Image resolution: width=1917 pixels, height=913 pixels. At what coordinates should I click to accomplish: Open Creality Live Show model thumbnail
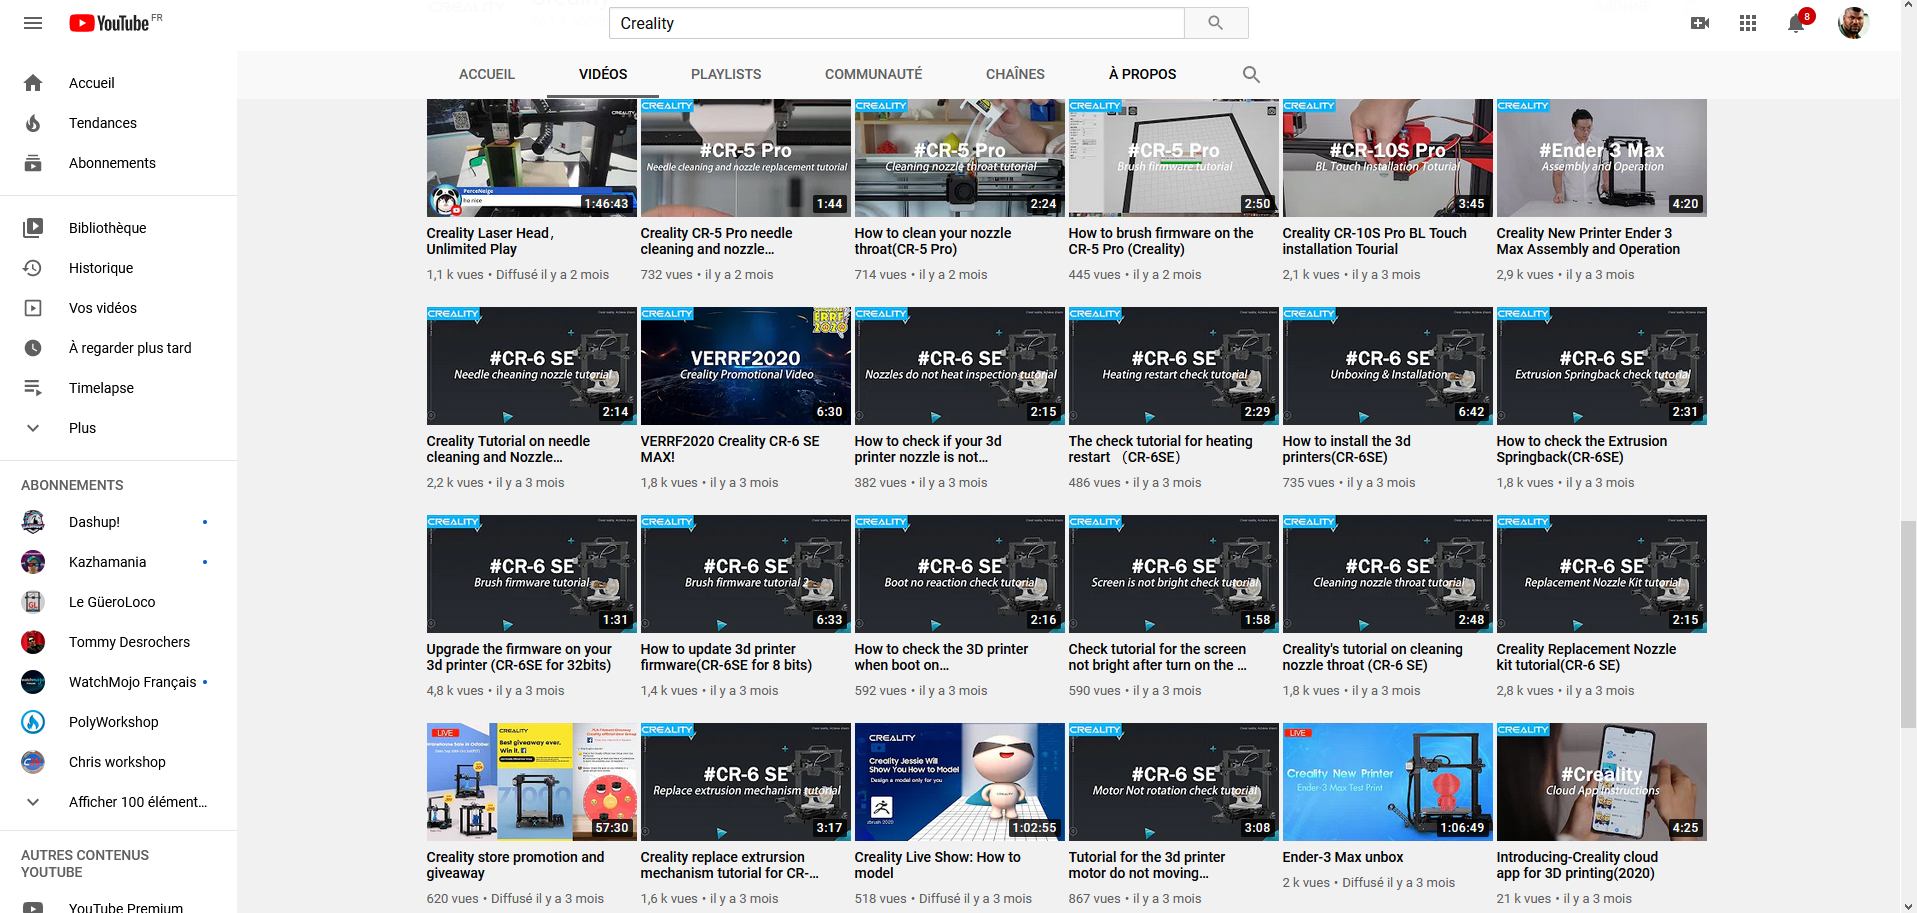coord(959,782)
